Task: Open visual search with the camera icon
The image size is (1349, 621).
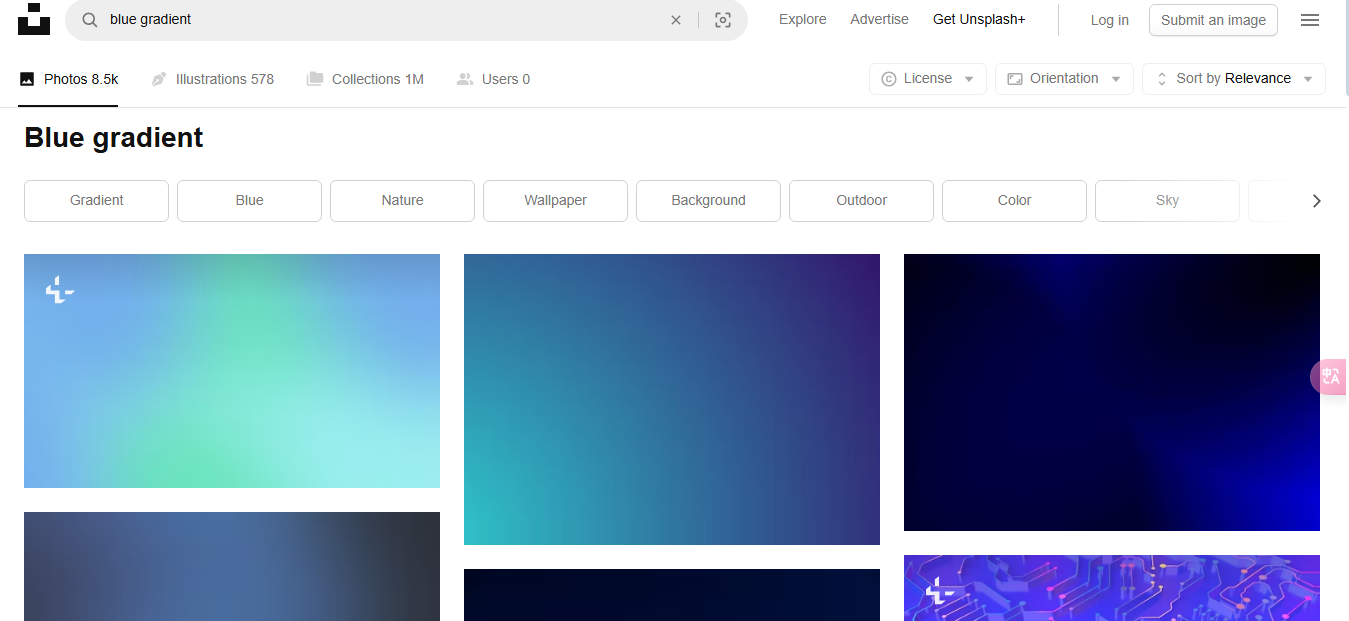Action: (723, 19)
